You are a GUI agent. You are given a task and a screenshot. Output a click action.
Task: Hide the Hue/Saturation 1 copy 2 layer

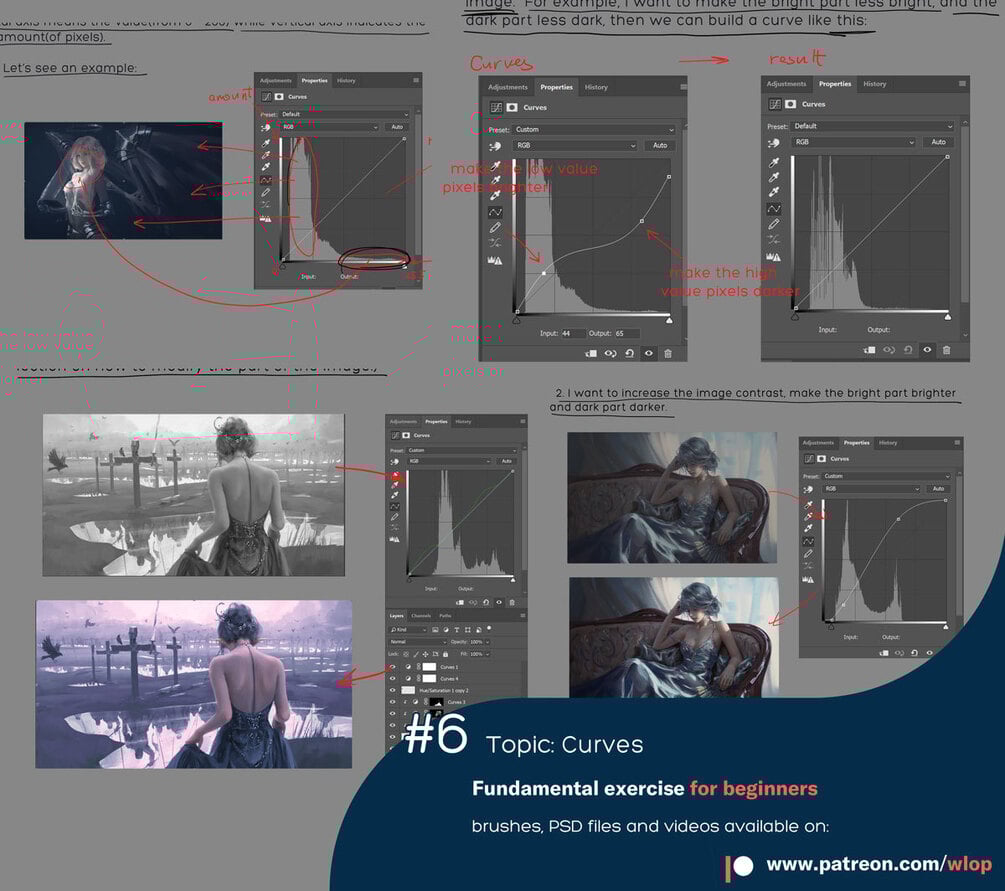pyautogui.click(x=393, y=690)
